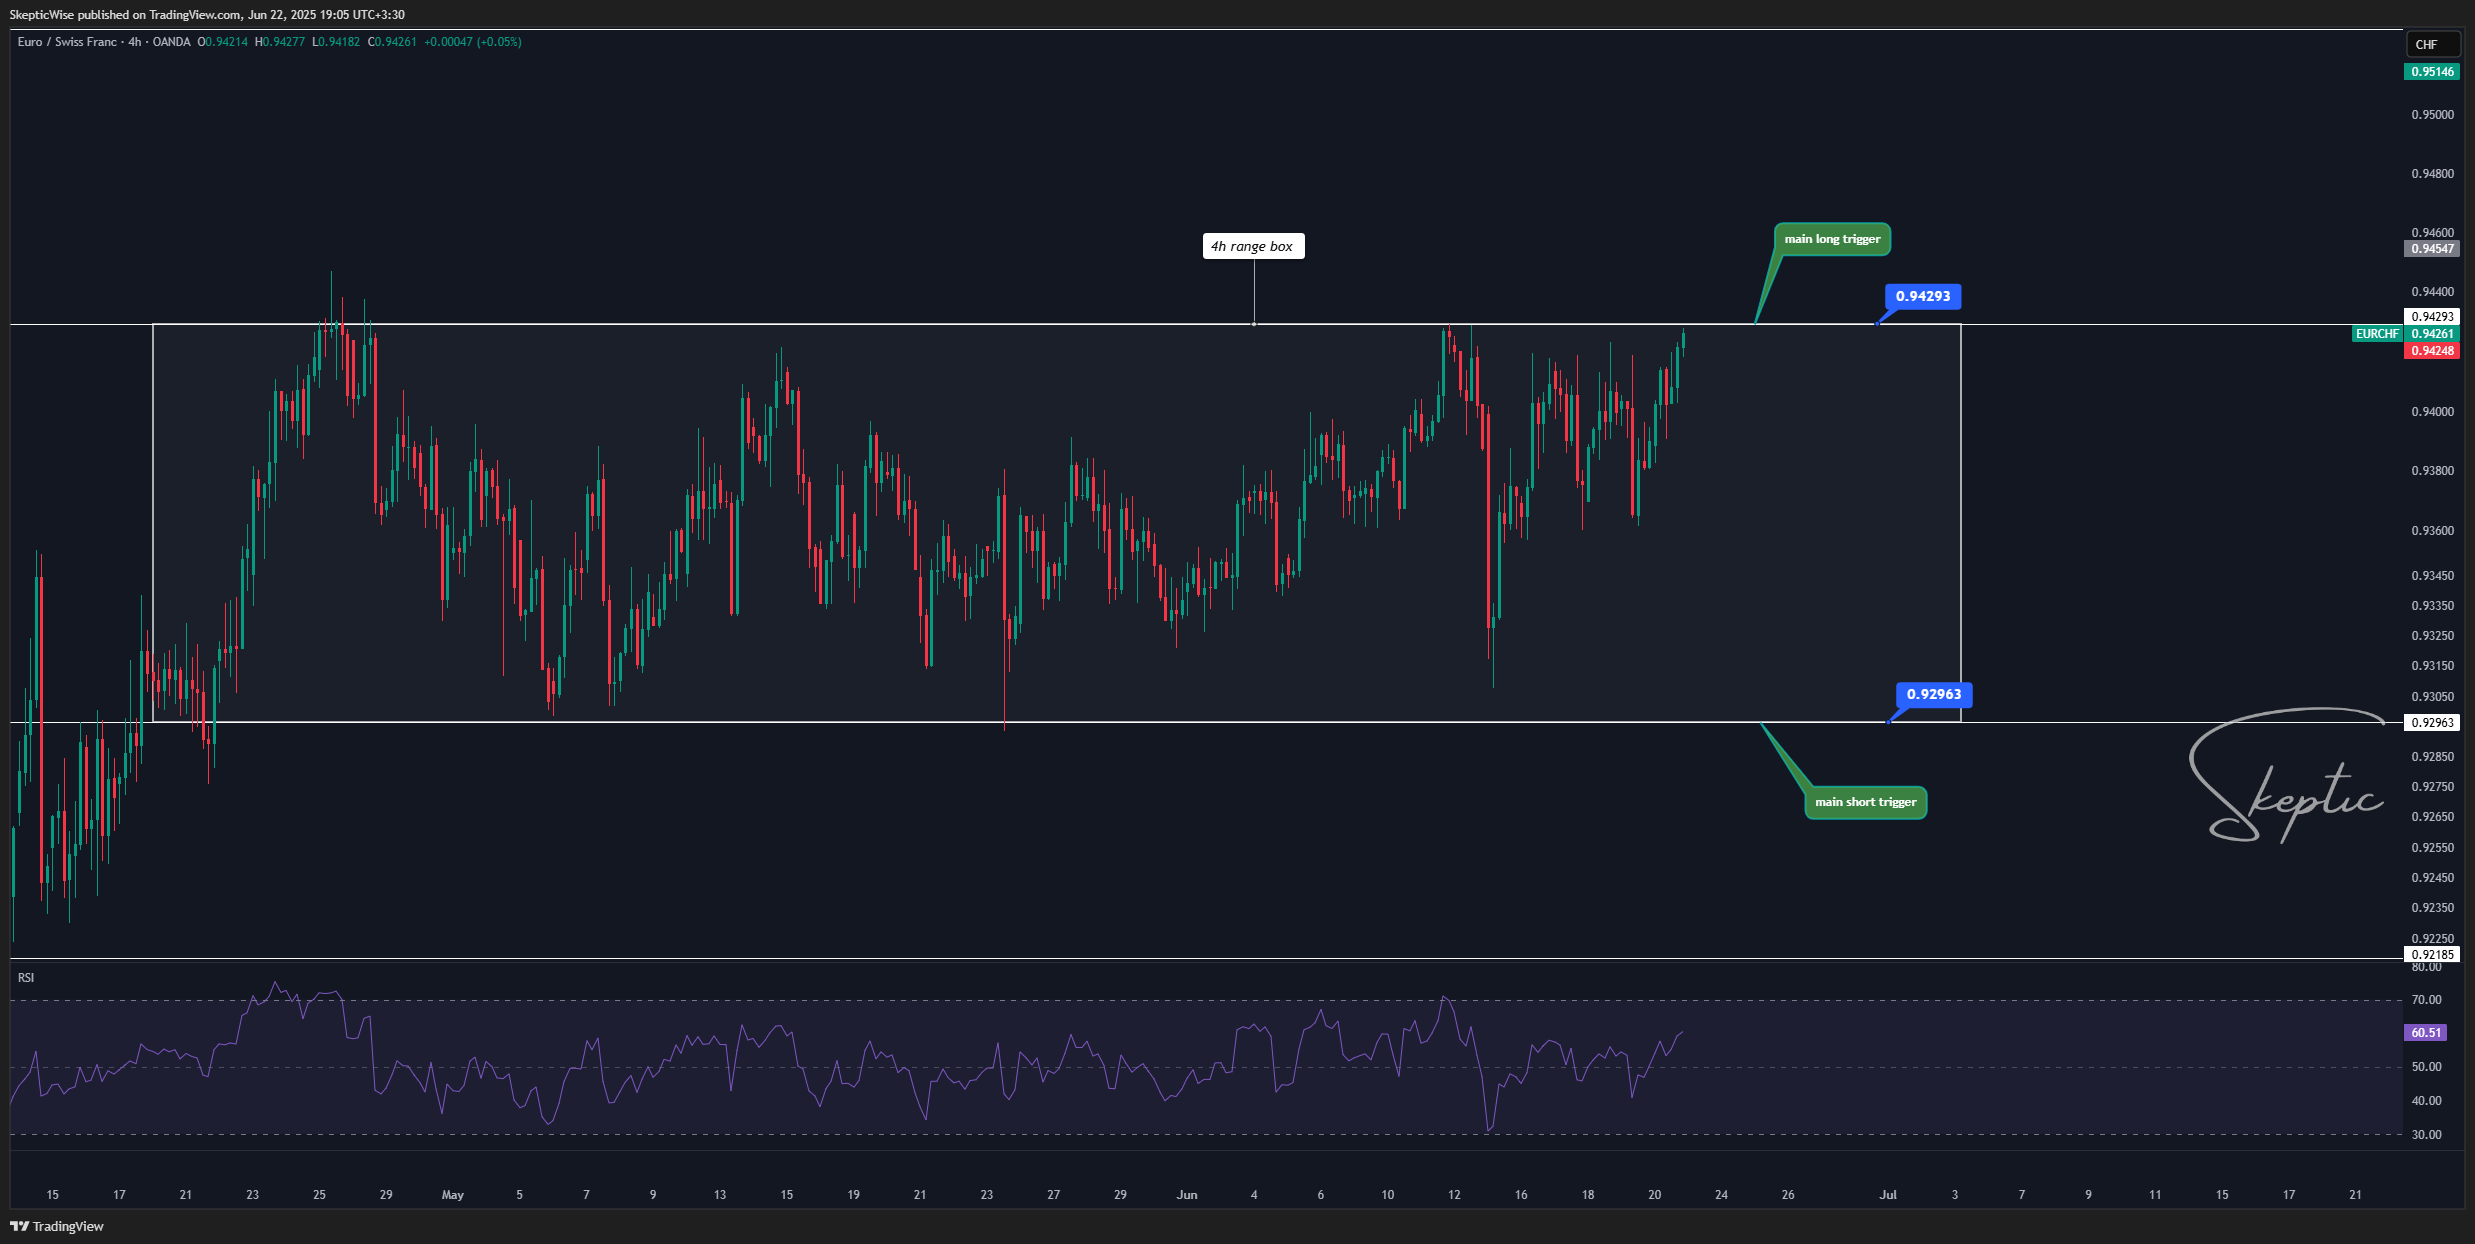Click the blue 0.92963 price callout

point(1934,694)
